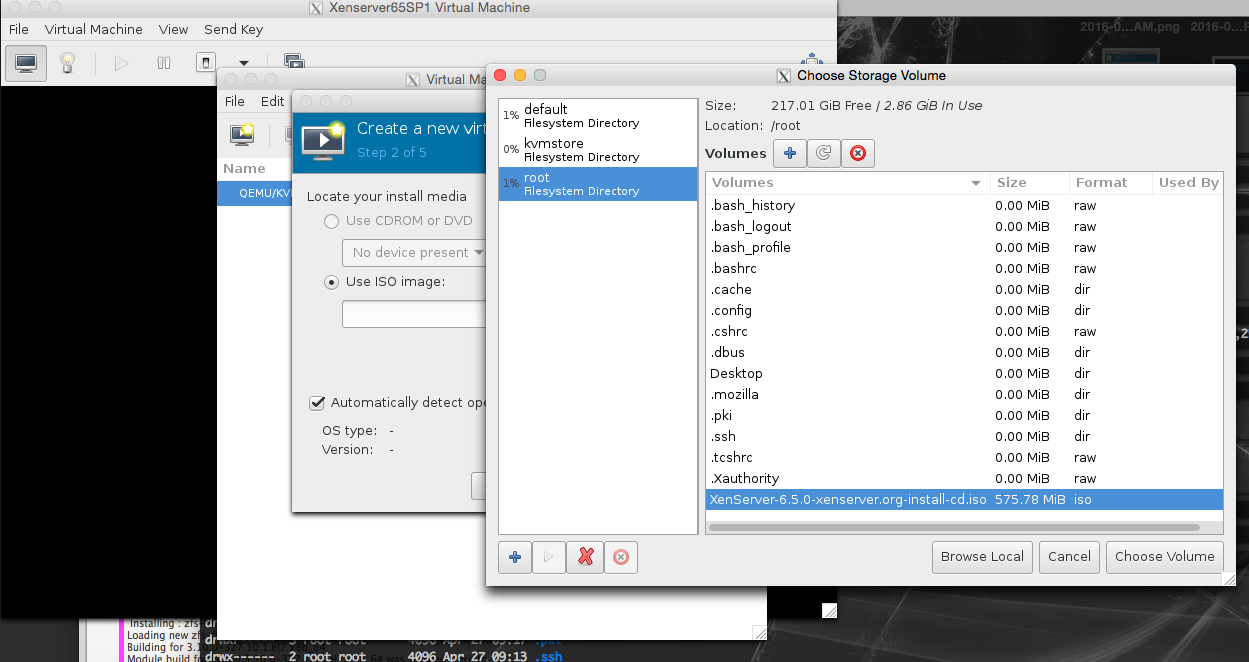
Task: Select the XenServer-6.5.0 install-cd.iso volume
Action: [964, 499]
